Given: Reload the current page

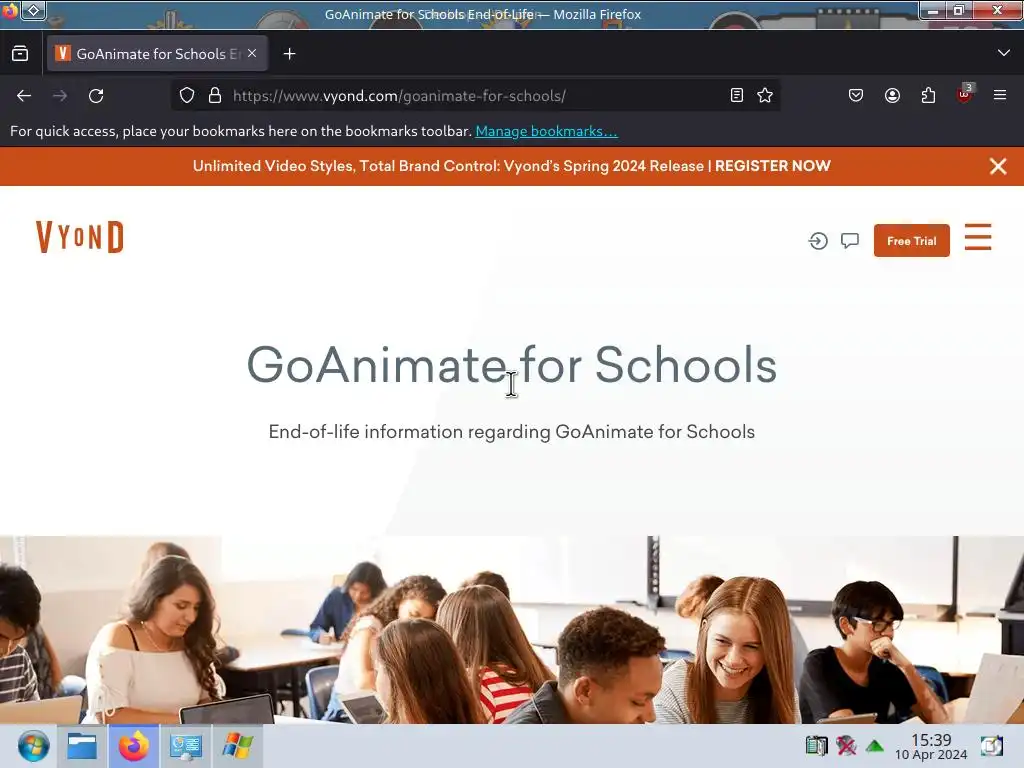Looking at the screenshot, I should click(x=96, y=96).
